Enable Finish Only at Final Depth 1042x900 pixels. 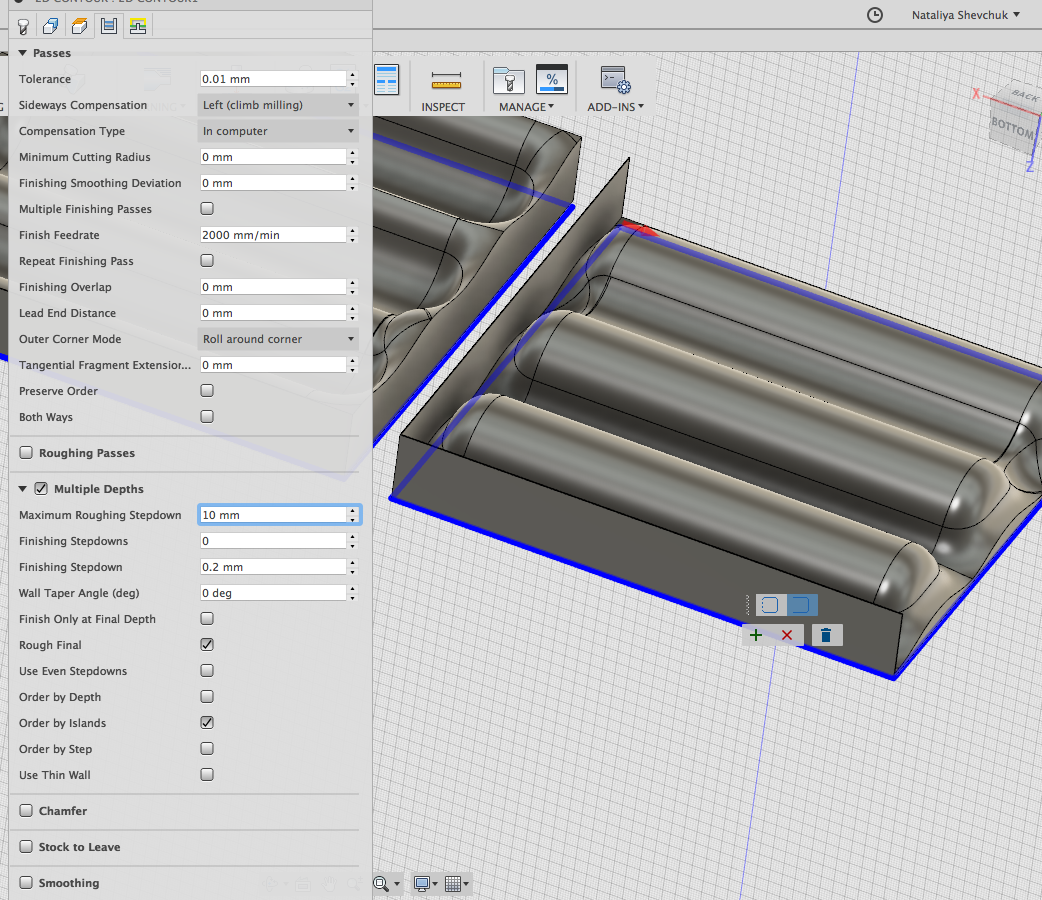click(x=207, y=619)
